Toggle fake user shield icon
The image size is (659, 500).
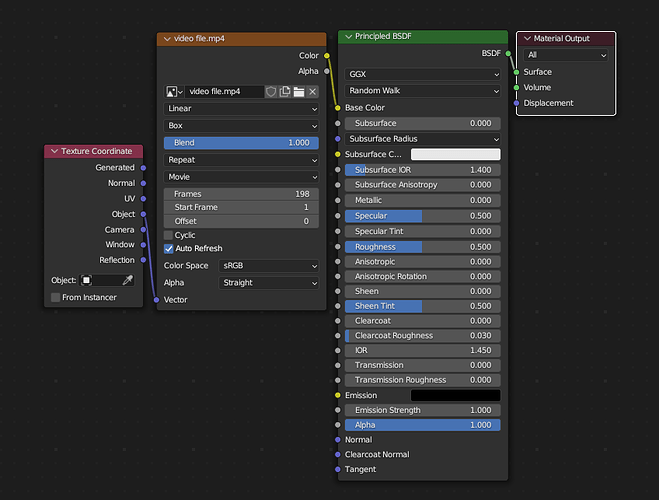[x=271, y=92]
